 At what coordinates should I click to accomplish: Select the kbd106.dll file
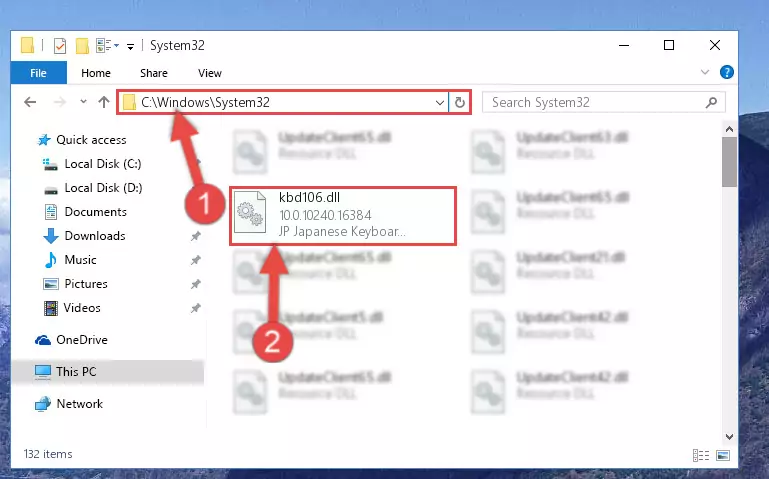[x=343, y=216]
